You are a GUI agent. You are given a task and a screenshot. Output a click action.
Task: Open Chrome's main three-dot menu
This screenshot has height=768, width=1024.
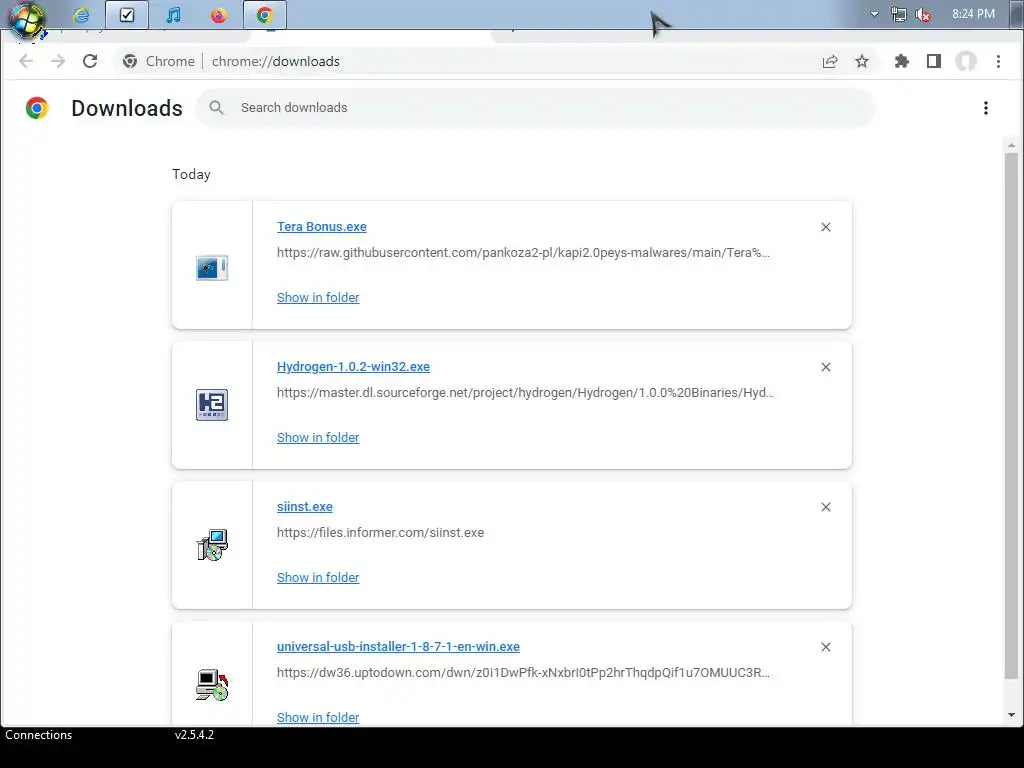(x=998, y=61)
